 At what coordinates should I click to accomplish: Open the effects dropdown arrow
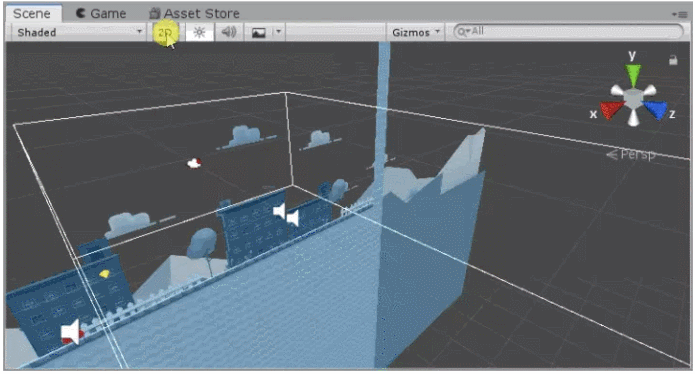tap(278, 32)
